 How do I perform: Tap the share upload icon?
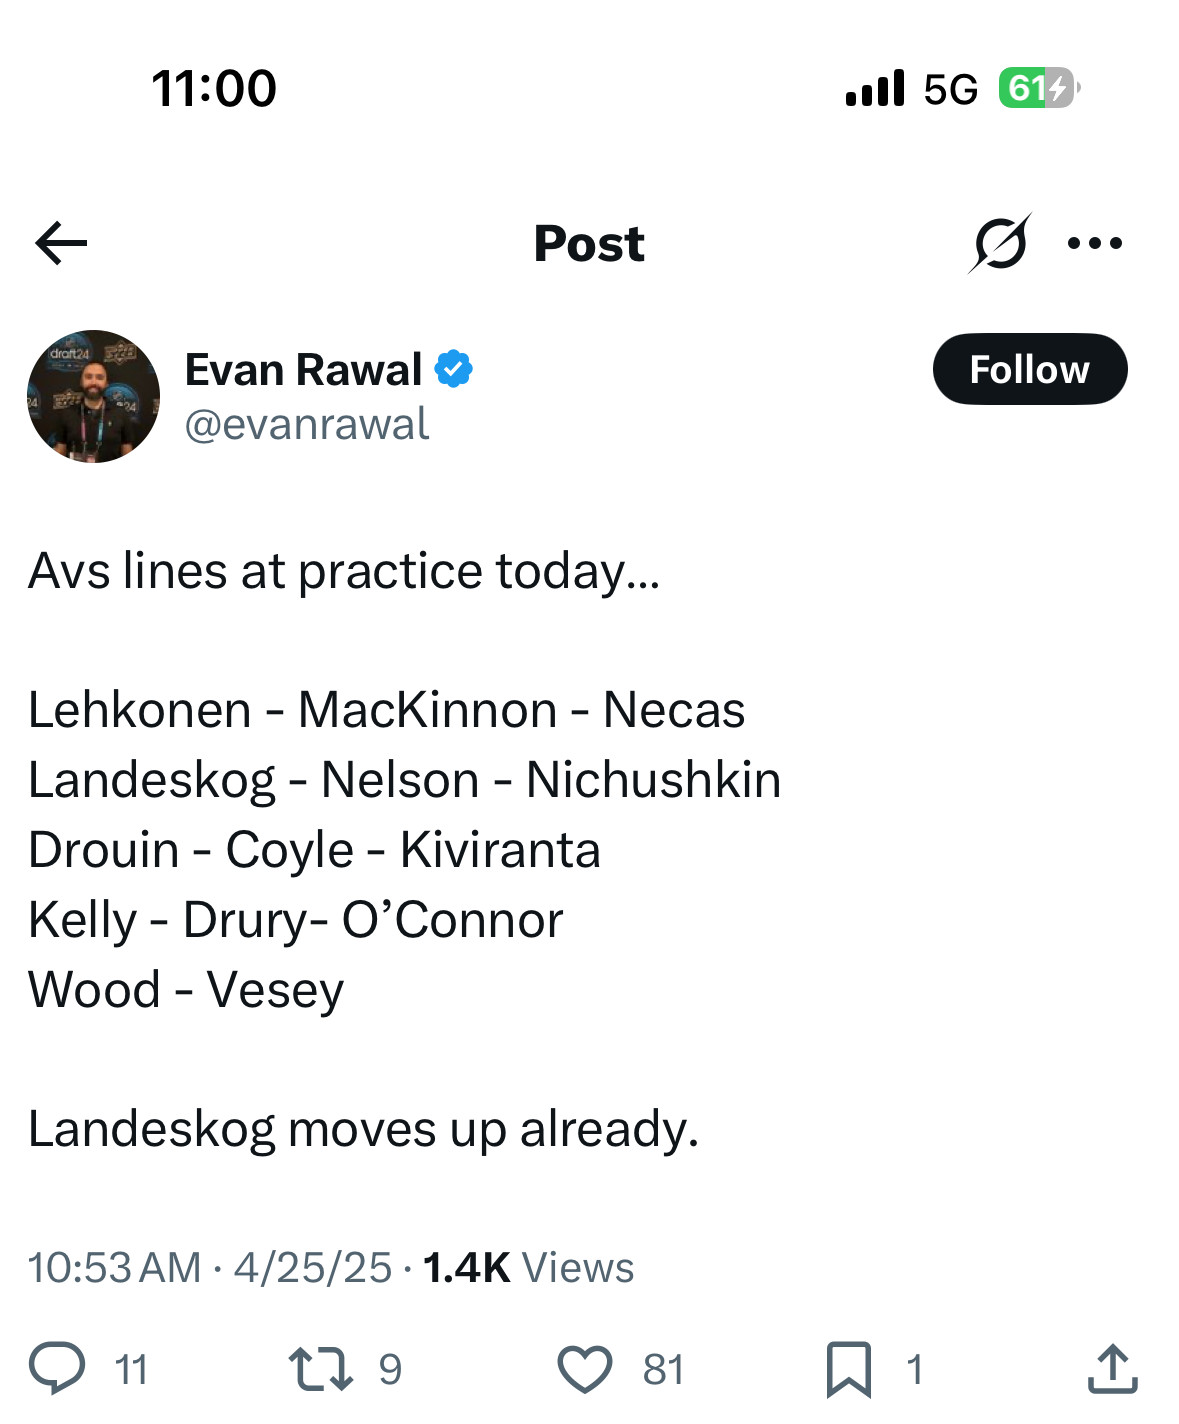(x=1112, y=1368)
